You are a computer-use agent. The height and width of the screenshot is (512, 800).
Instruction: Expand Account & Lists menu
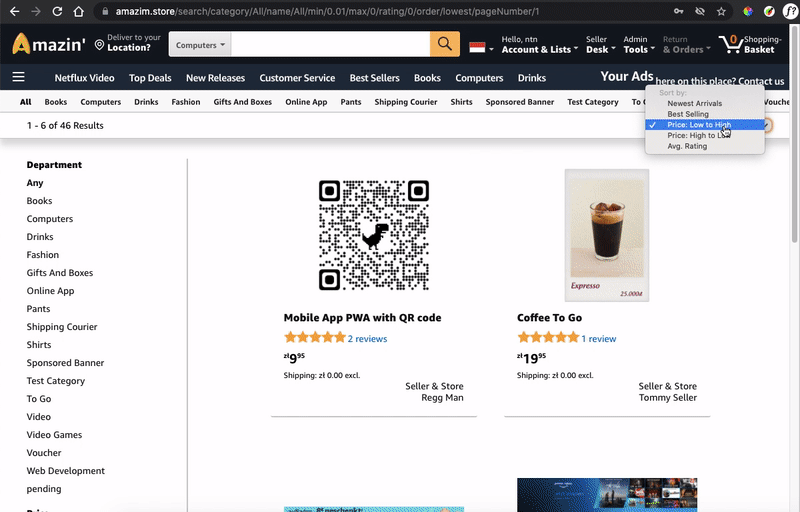[540, 44]
